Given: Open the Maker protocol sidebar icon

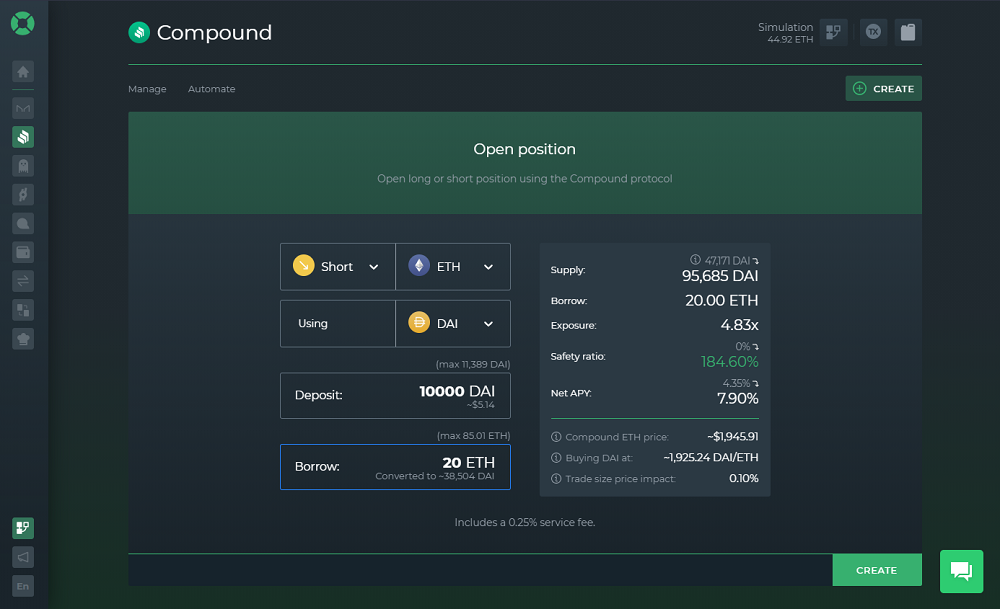Looking at the screenshot, I should coord(23,108).
